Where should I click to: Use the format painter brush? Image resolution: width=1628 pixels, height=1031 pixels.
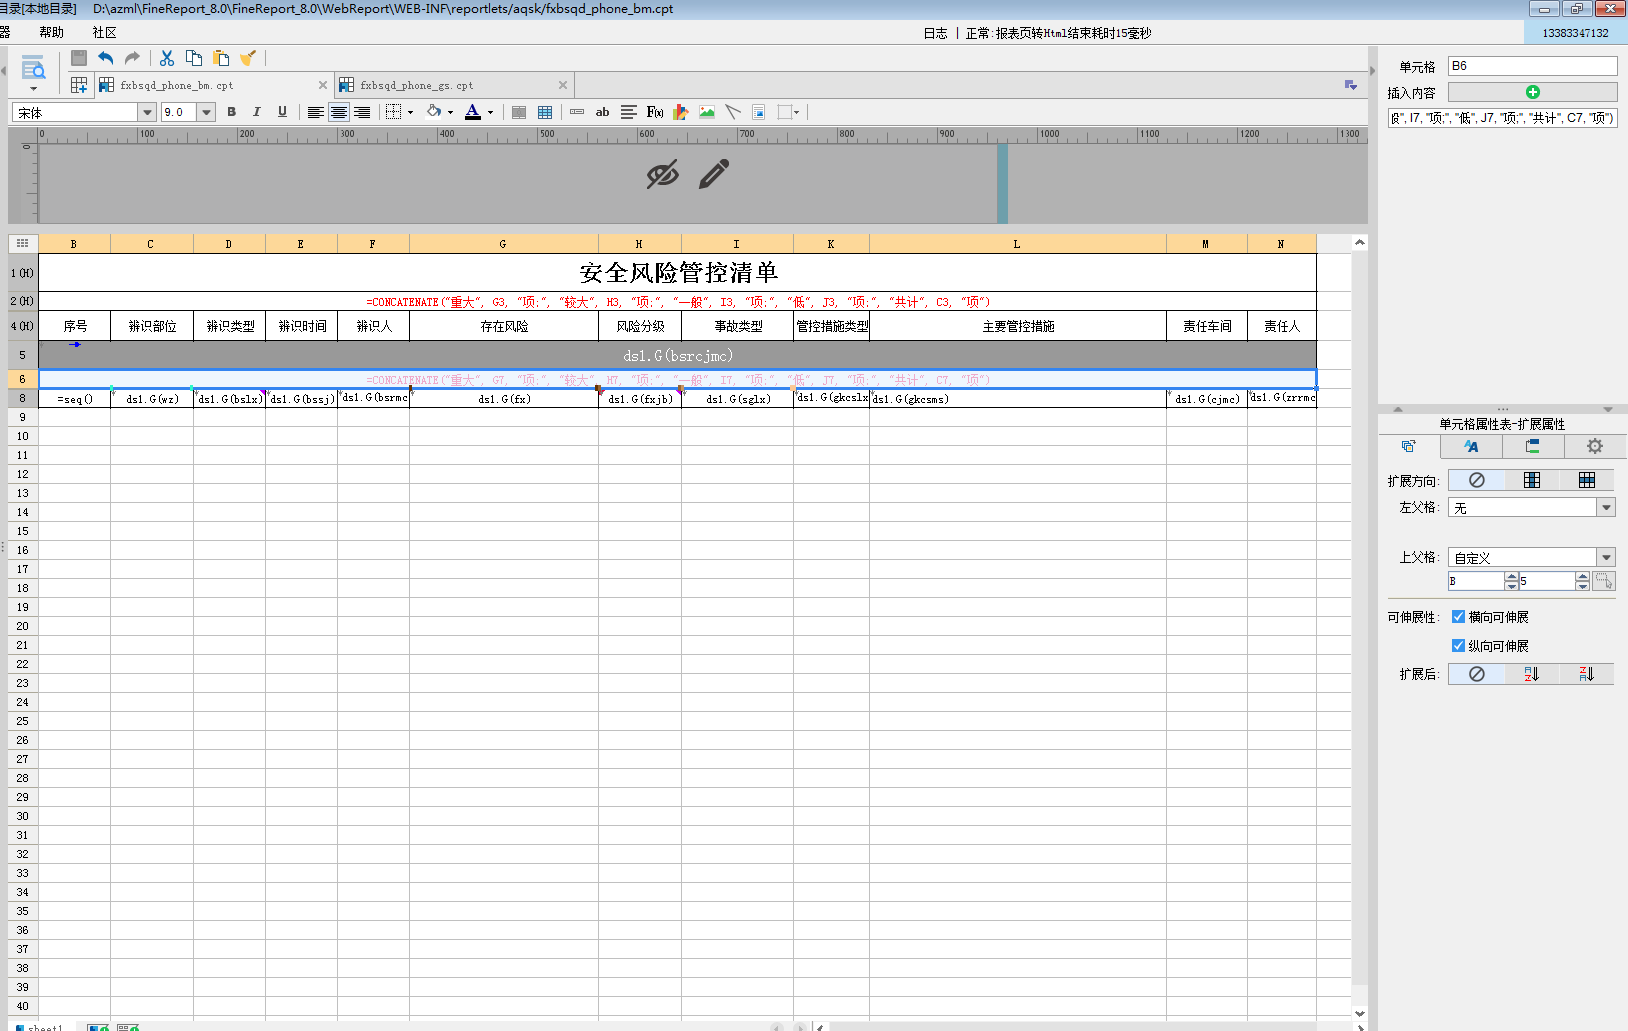[x=248, y=58]
